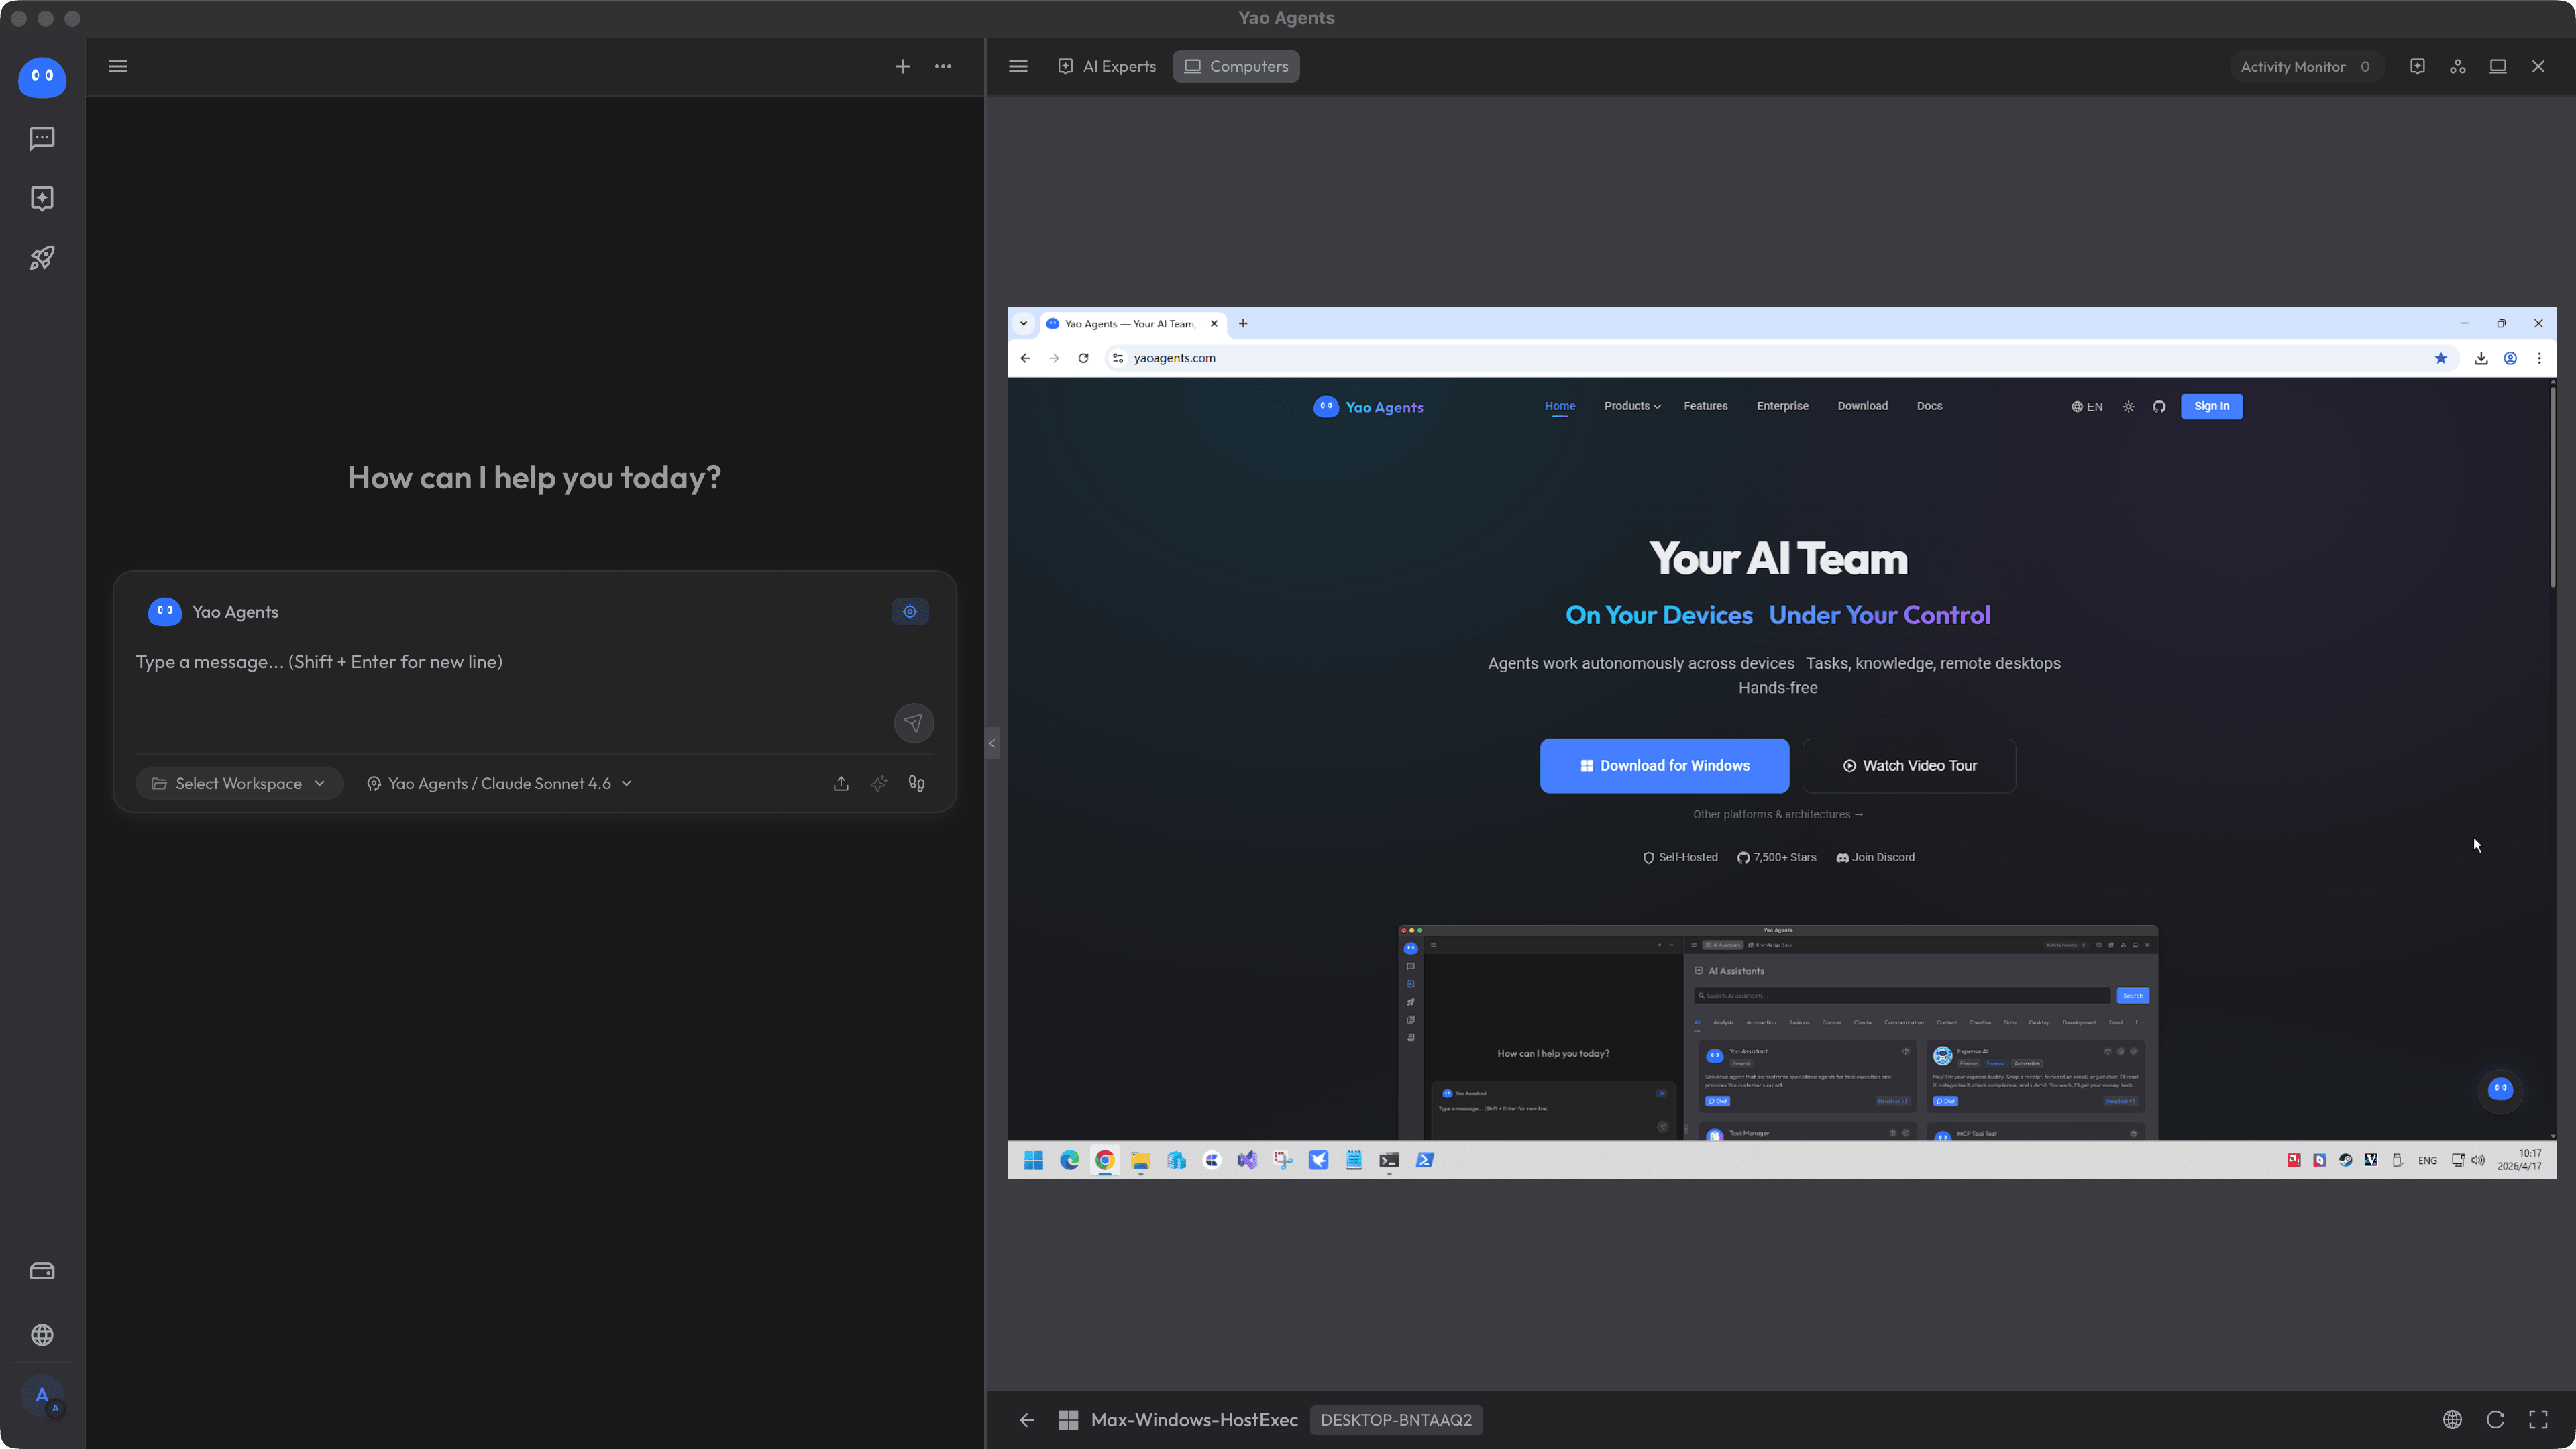Click the add expert icon near Activity Monitor
The height and width of the screenshot is (1449, 2576).
(x=2417, y=66)
